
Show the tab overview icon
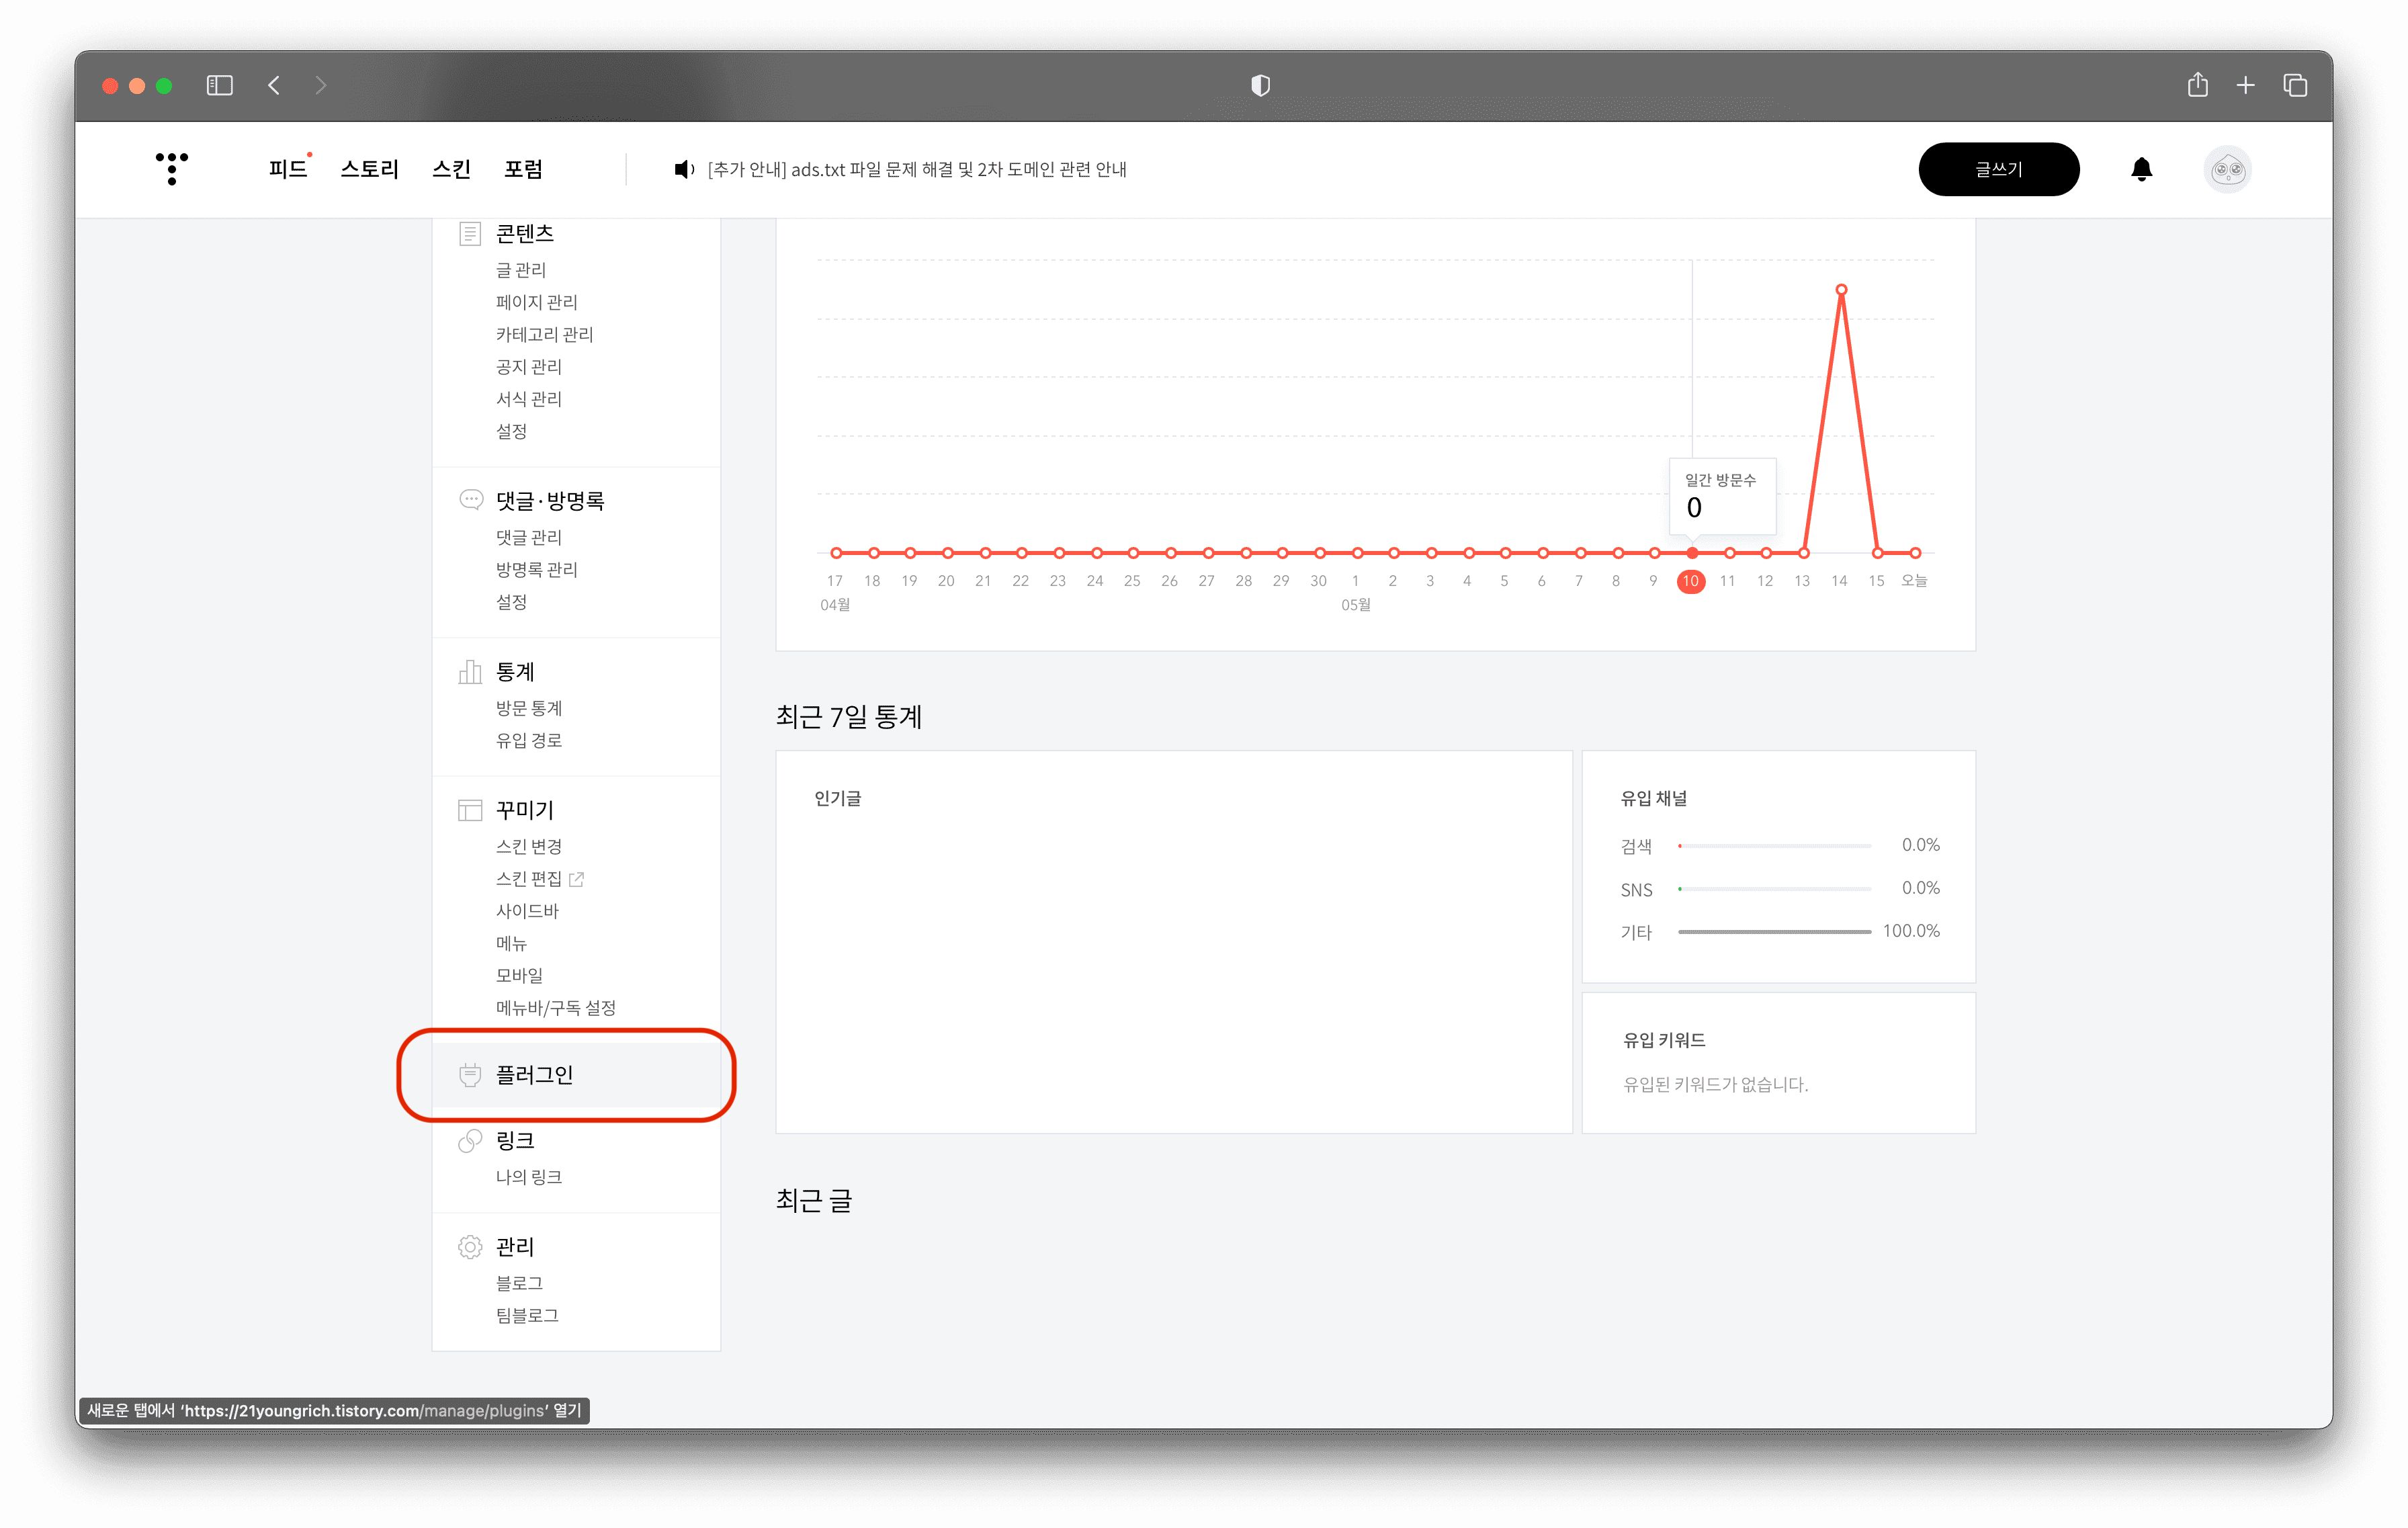[2295, 86]
